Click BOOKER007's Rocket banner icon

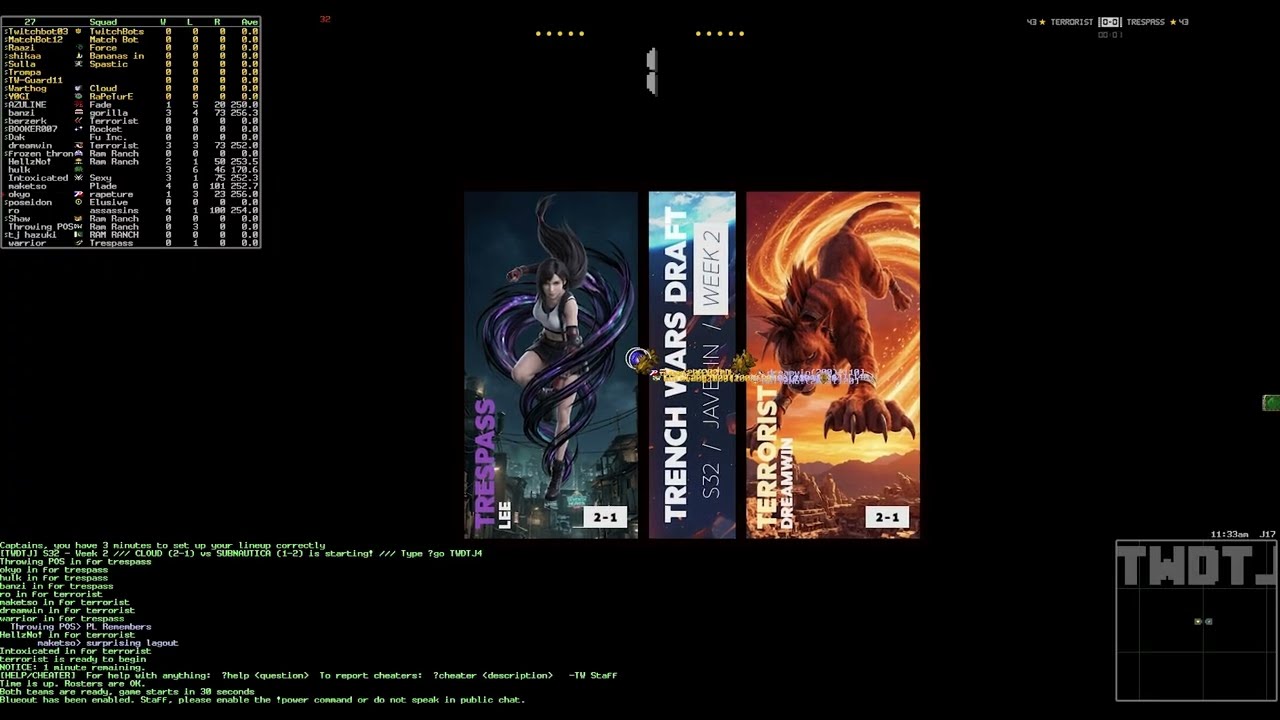coord(78,129)
